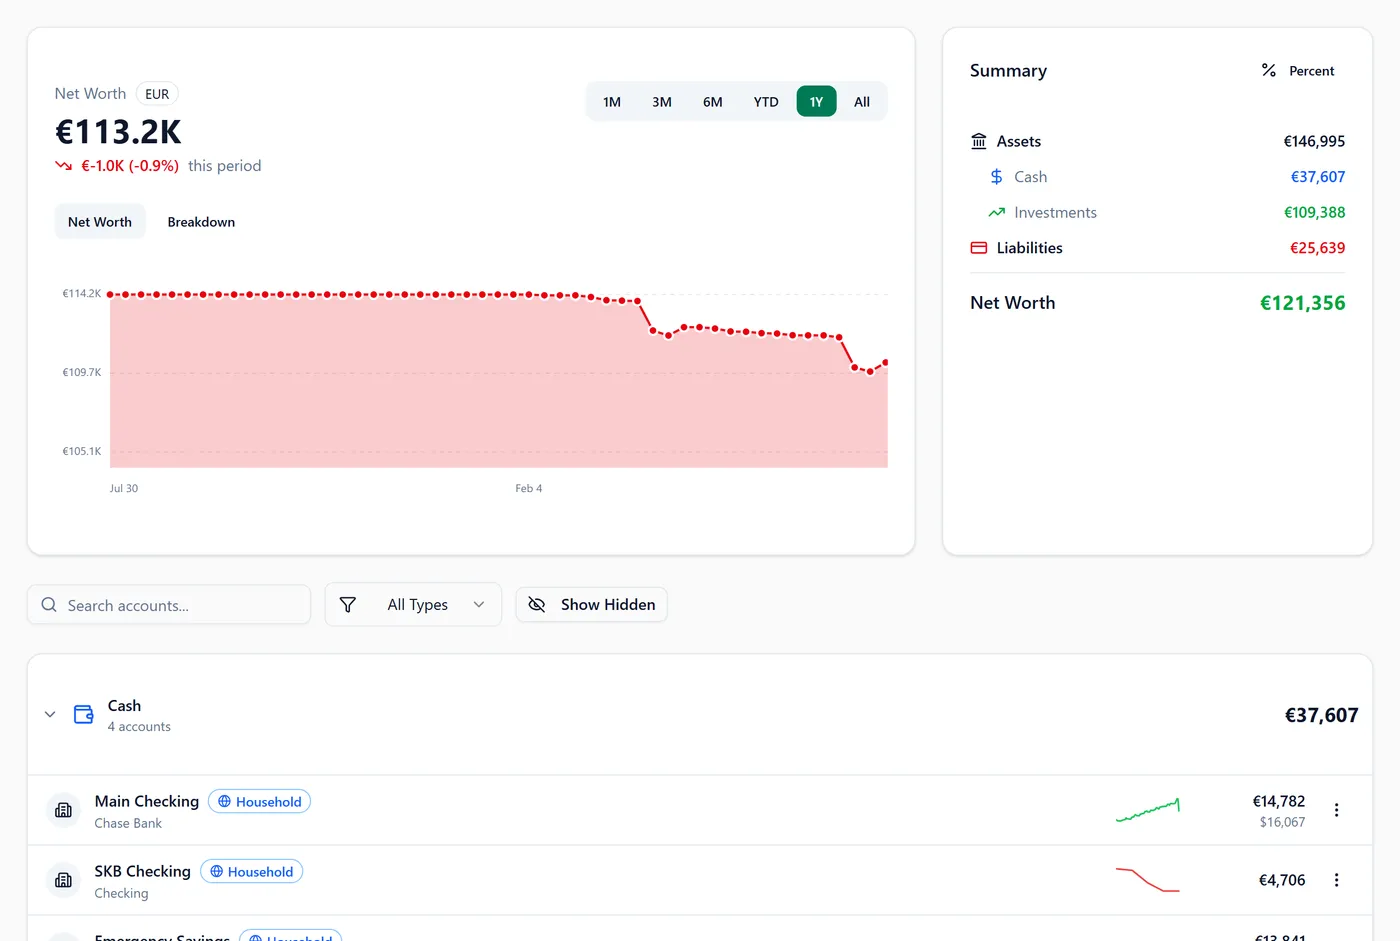Click the Chase Bank subtitle
This screenshot has height=941, width=1400.
click(128, 823)
